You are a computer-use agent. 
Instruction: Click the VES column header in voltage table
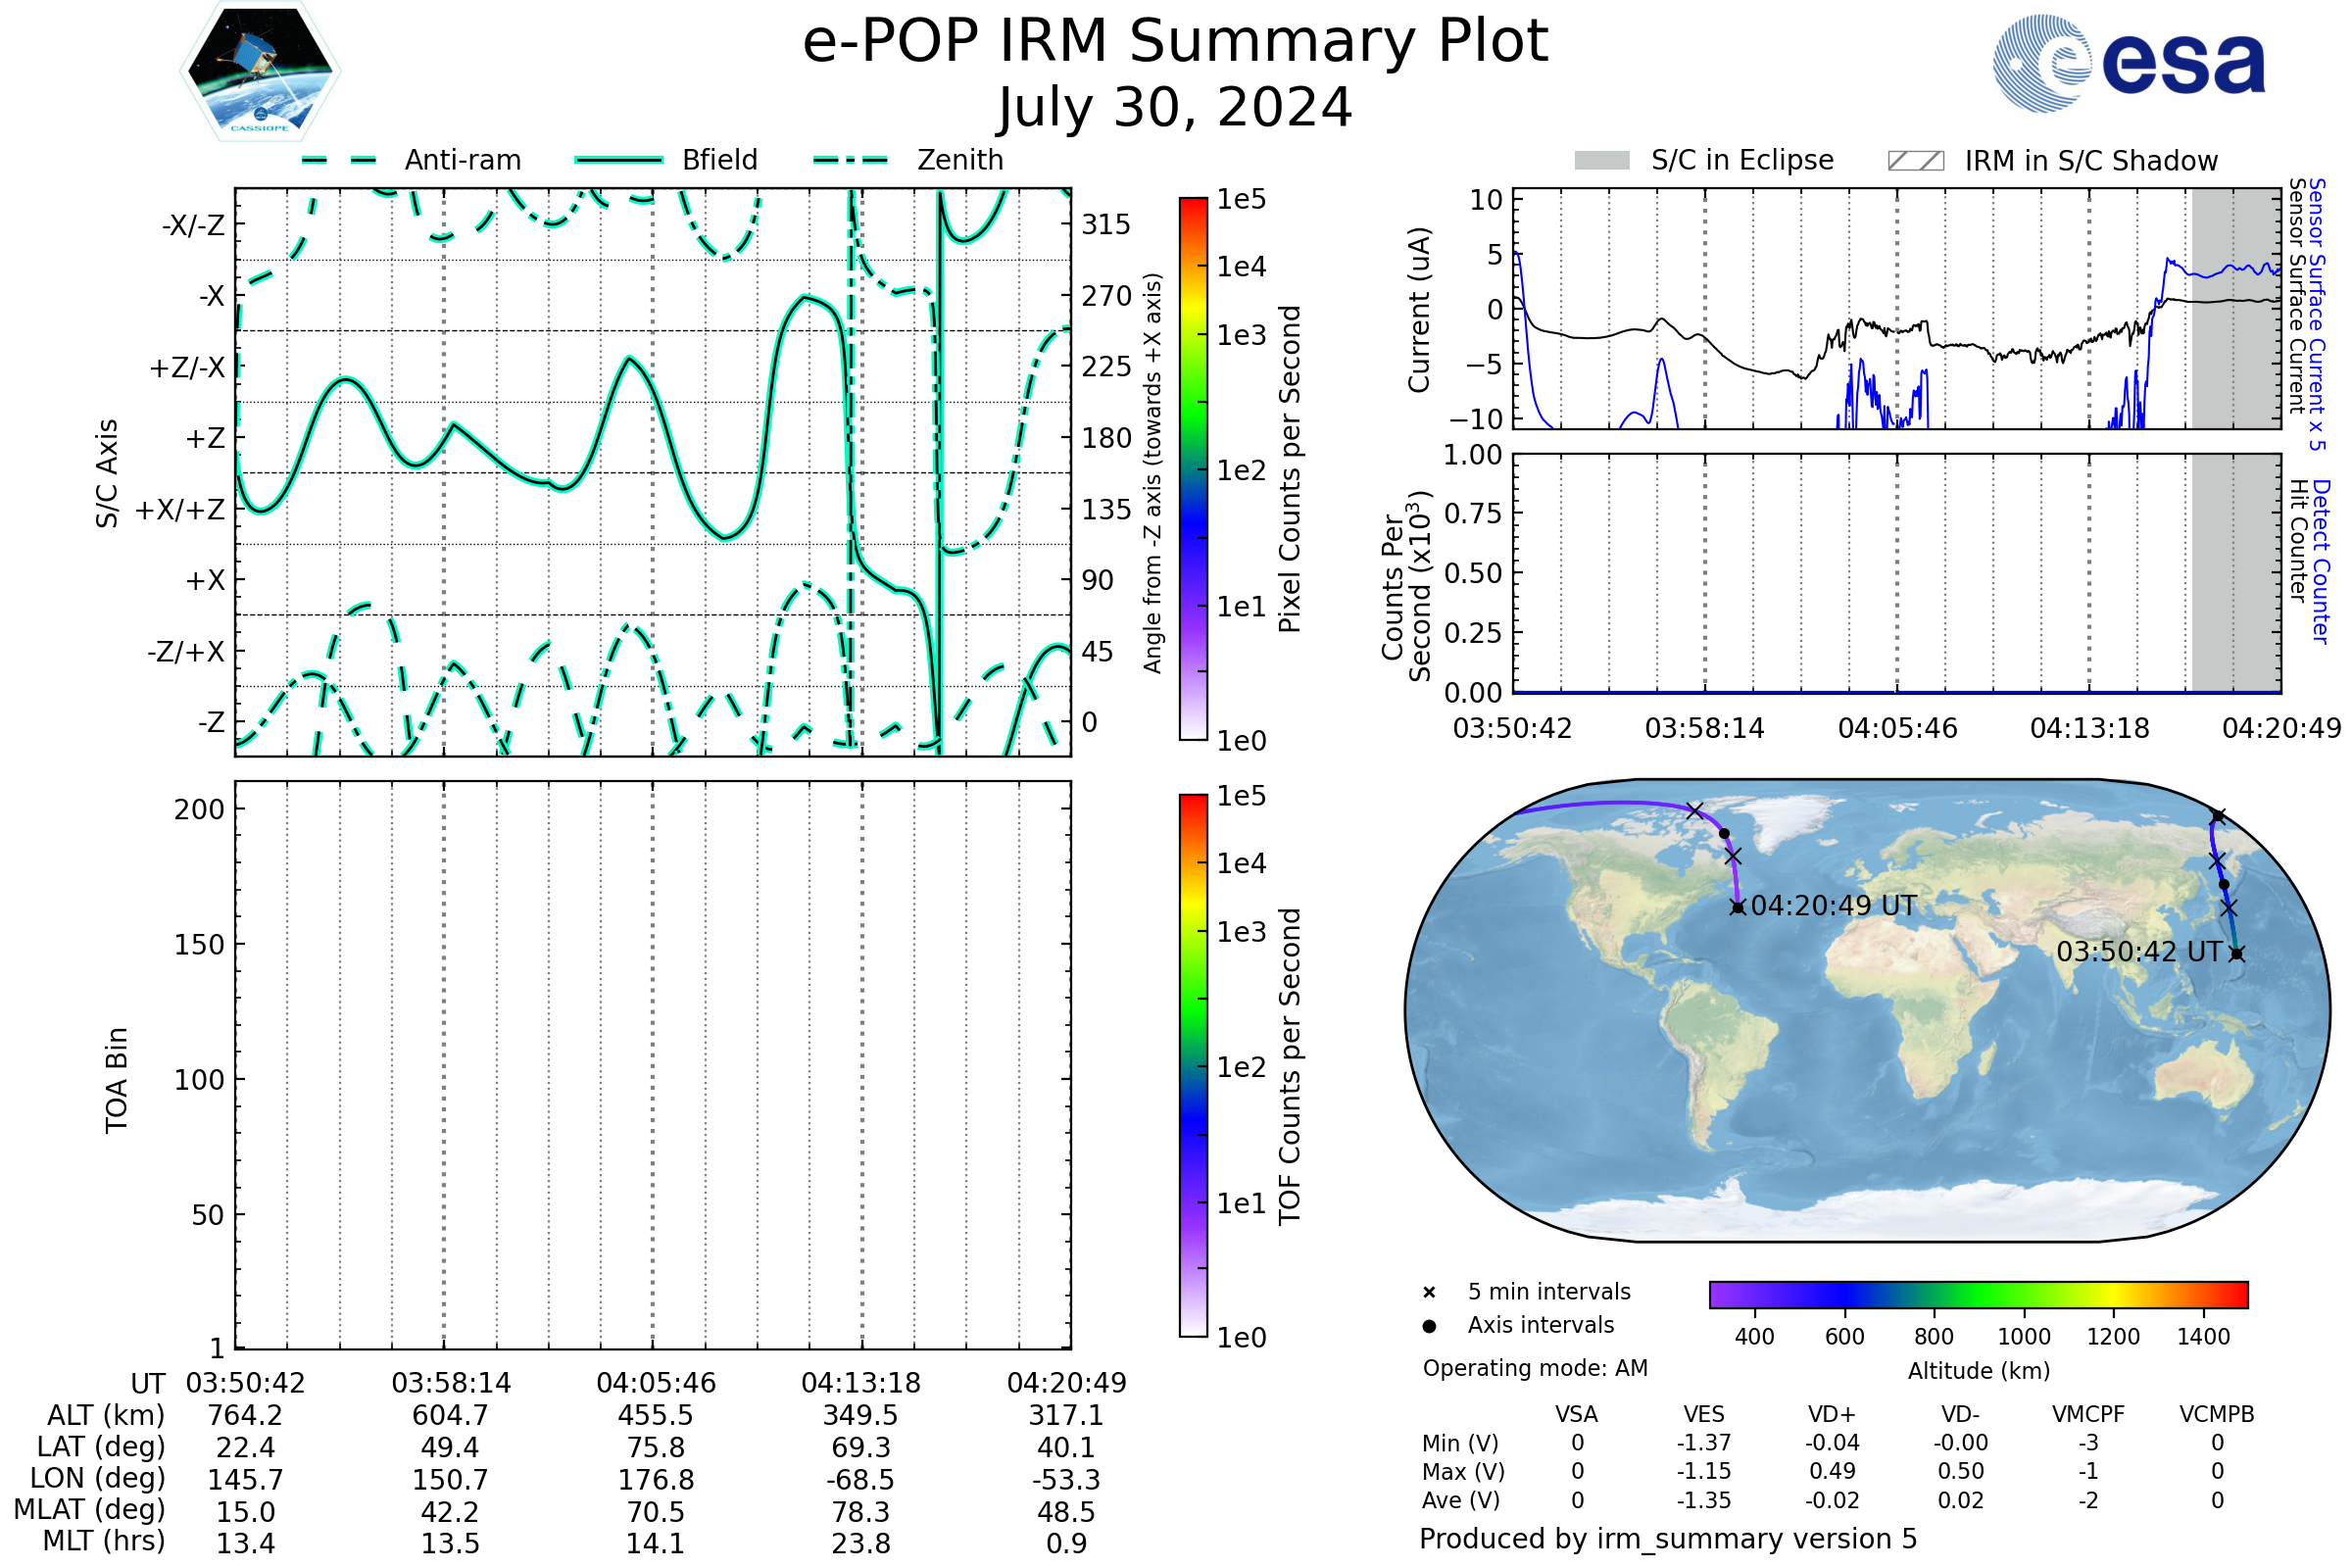tap(1703, 1414)
